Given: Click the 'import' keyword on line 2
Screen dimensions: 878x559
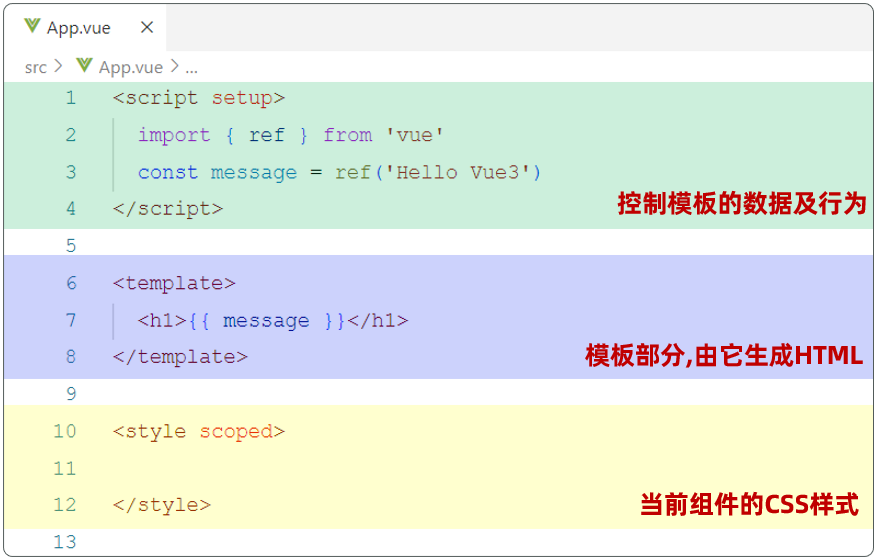Looking at the screenshot, I should (x=174, y=136).
